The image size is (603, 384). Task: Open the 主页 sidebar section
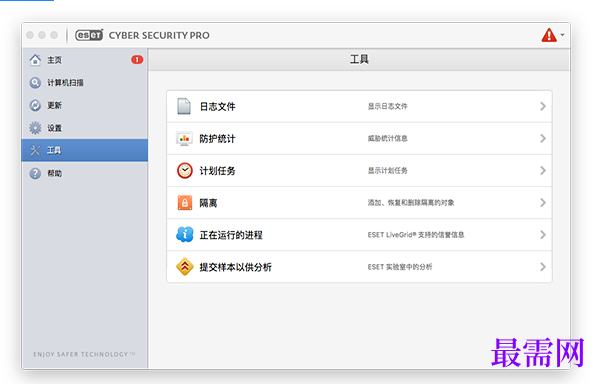85,60
